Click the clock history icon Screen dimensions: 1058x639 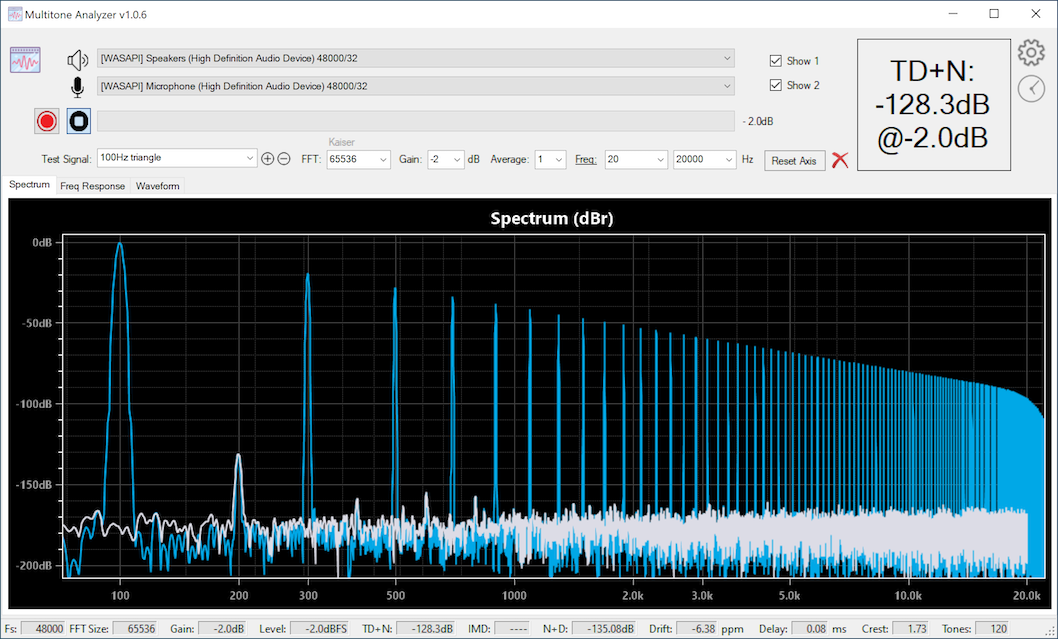[1031, 88]
